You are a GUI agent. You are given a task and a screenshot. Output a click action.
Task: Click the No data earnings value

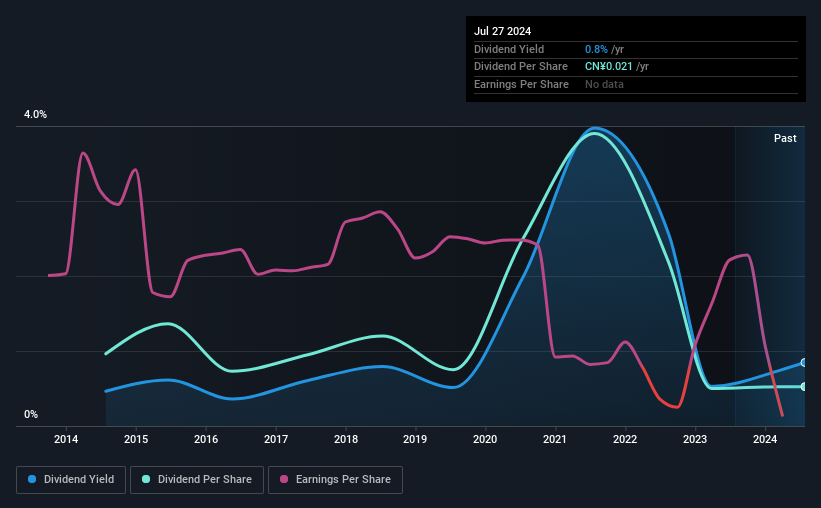click(604, 84)
